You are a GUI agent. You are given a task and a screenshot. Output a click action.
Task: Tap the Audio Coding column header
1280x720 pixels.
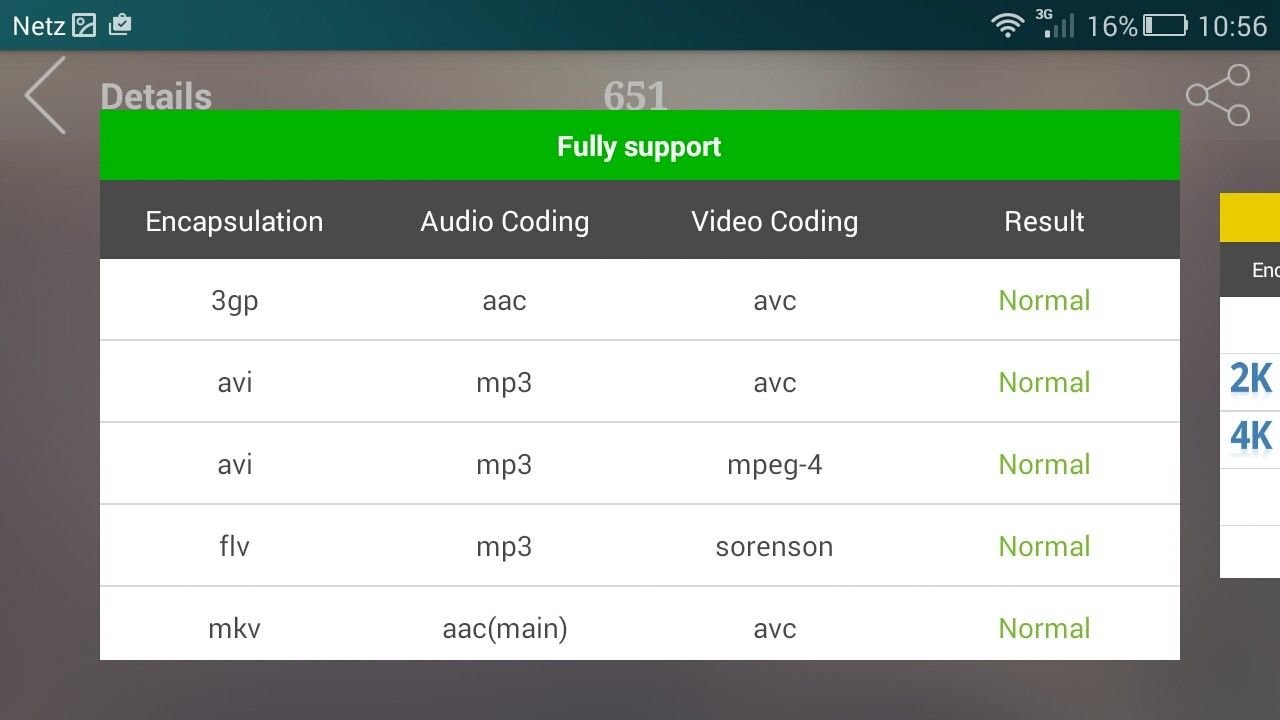tap(504, 221)
